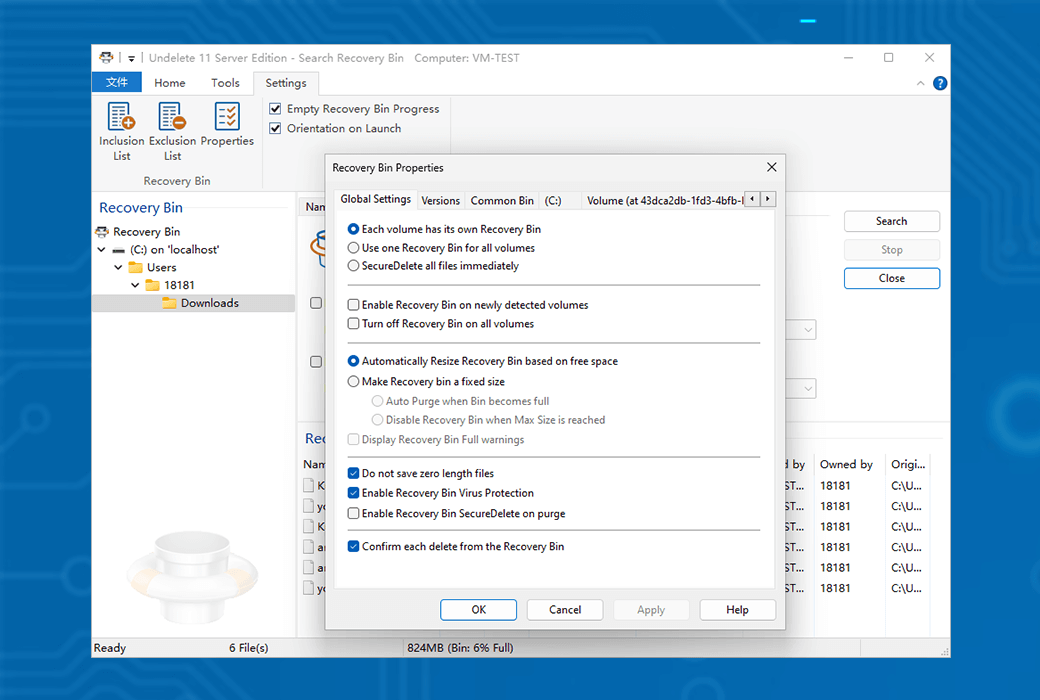Click the Owned by column header
Image resolution: width=1040 pixels, height=700 pixels.
pos(846,465)
